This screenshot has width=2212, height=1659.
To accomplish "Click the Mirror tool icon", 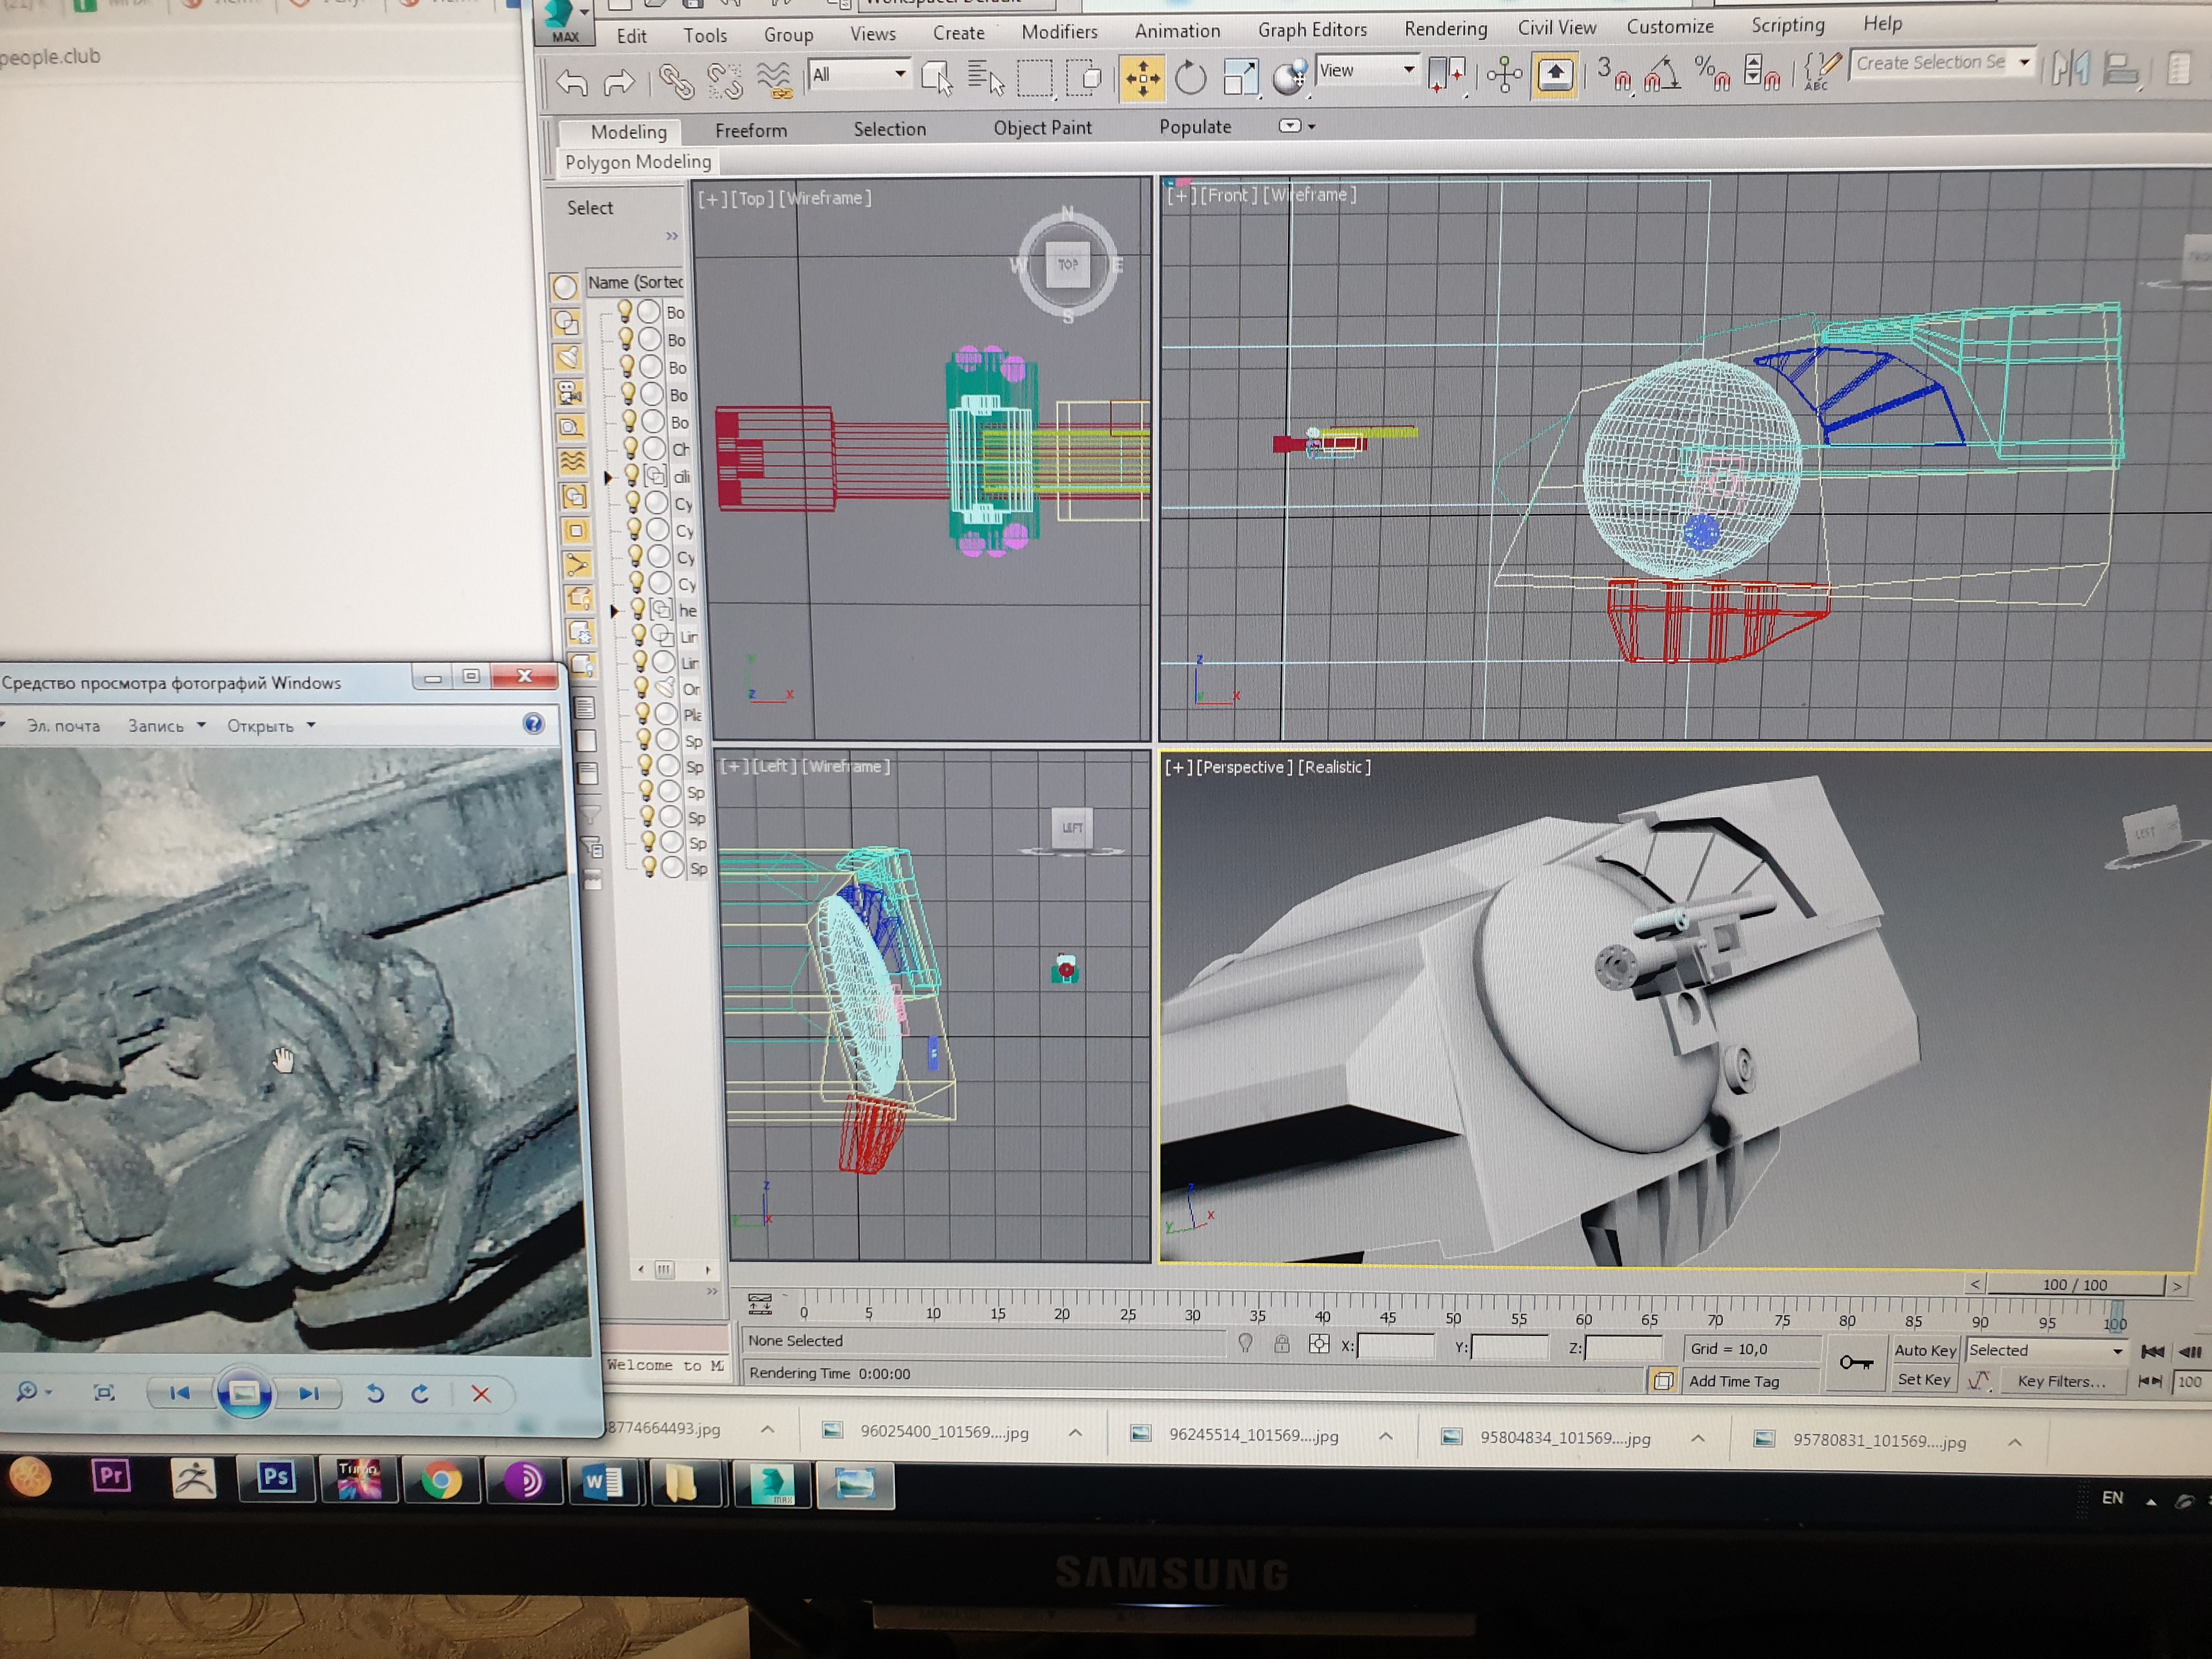I will pos(2070,68).
